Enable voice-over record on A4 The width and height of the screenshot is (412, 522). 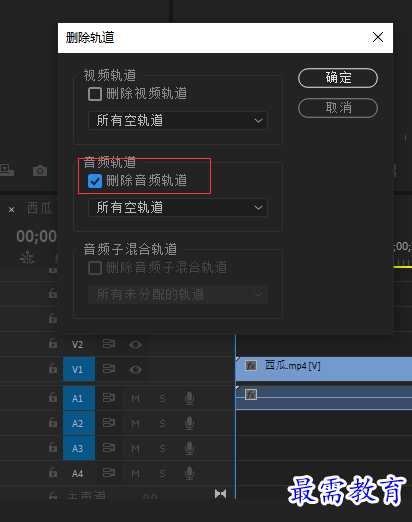tap(189, 473)
